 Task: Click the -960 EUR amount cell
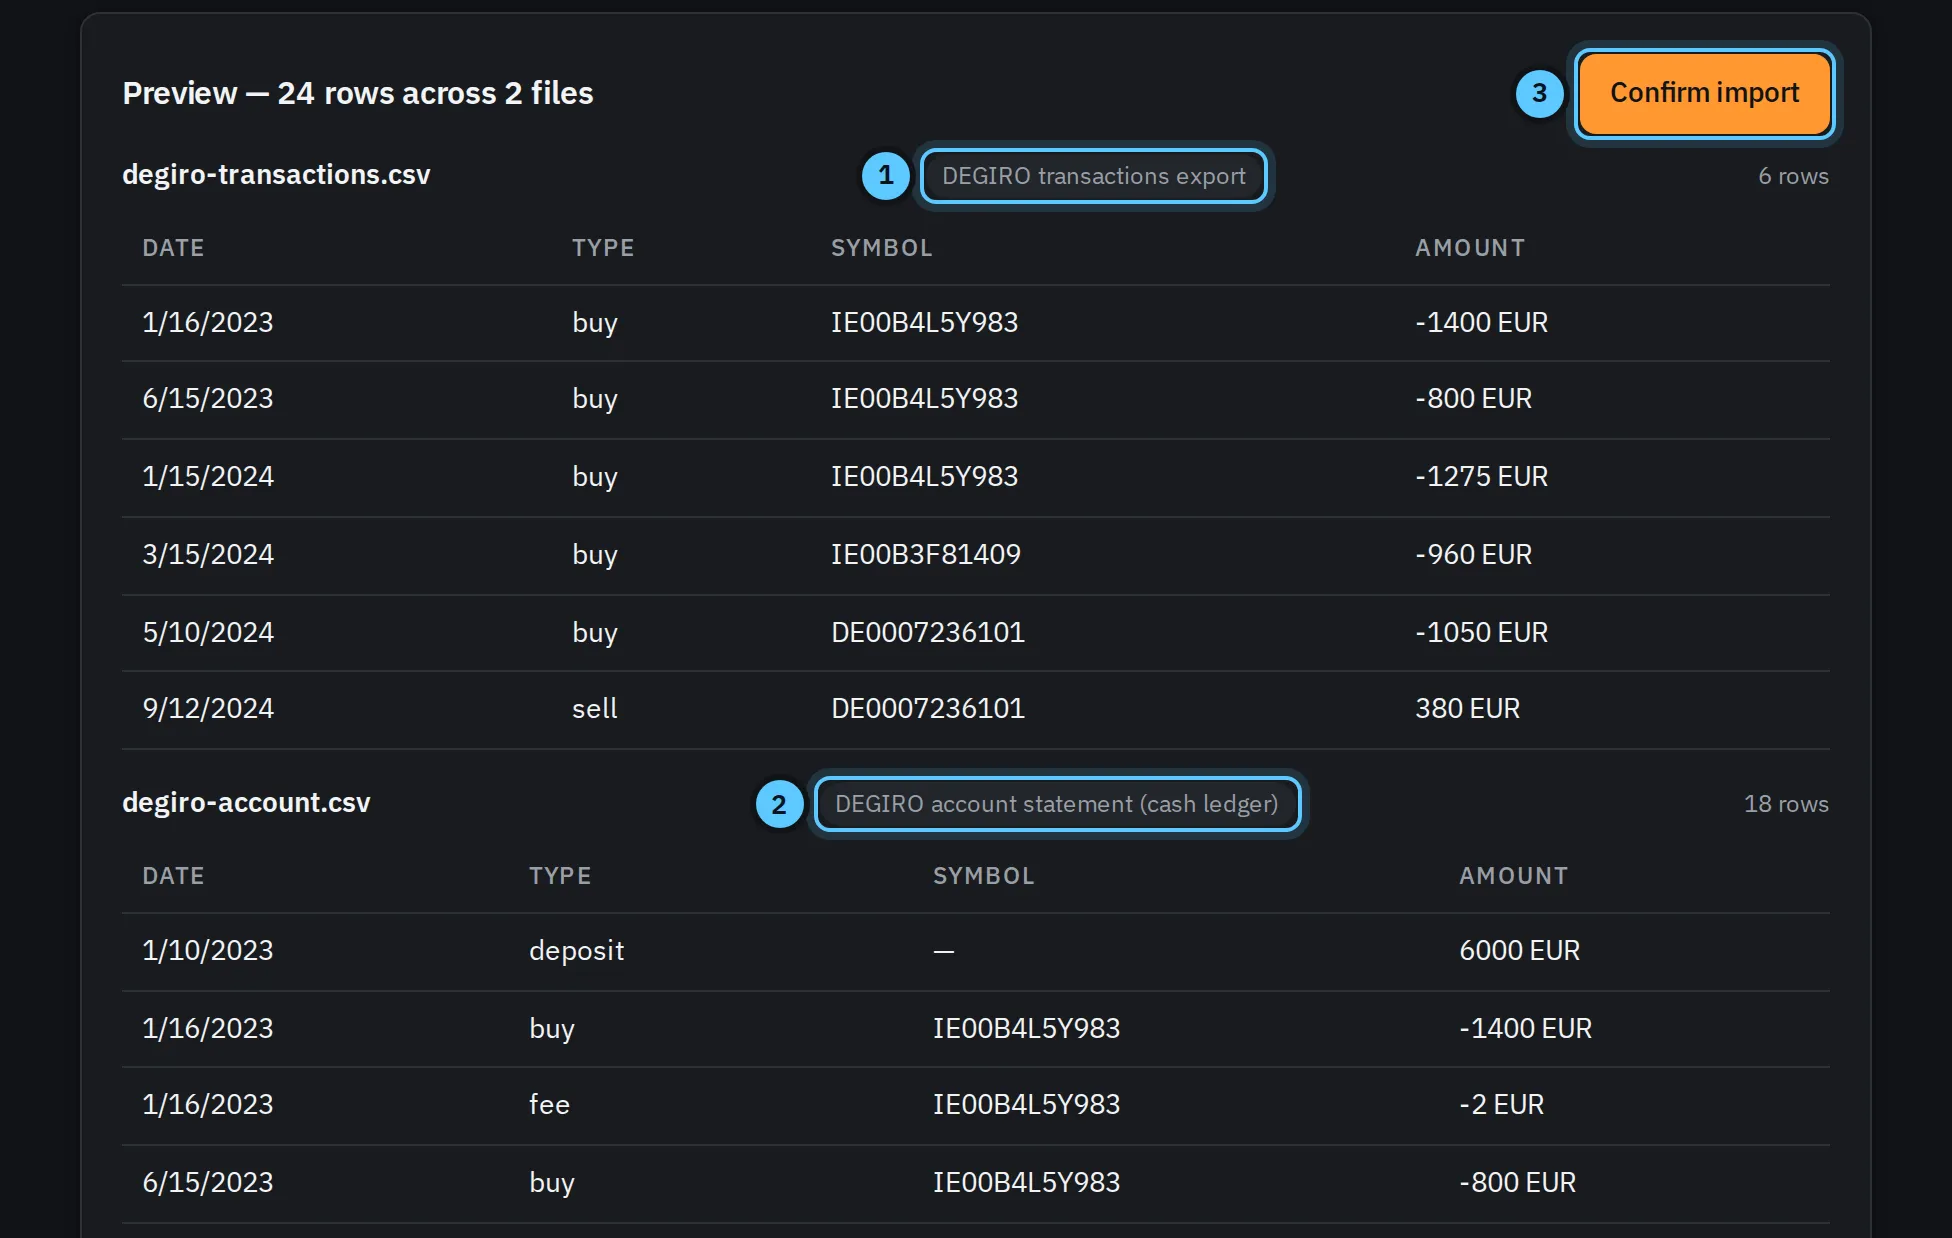pyautogui.click(x=1473, y=554)
